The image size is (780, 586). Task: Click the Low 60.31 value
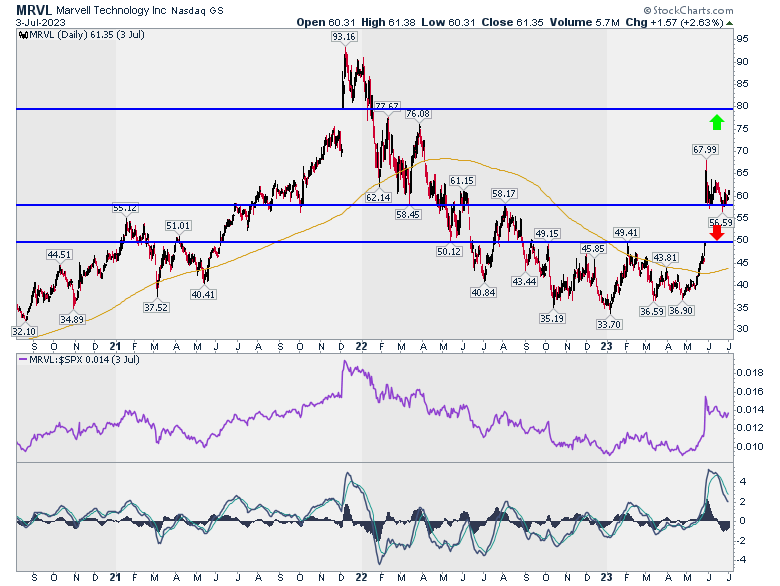click(448, 22)
